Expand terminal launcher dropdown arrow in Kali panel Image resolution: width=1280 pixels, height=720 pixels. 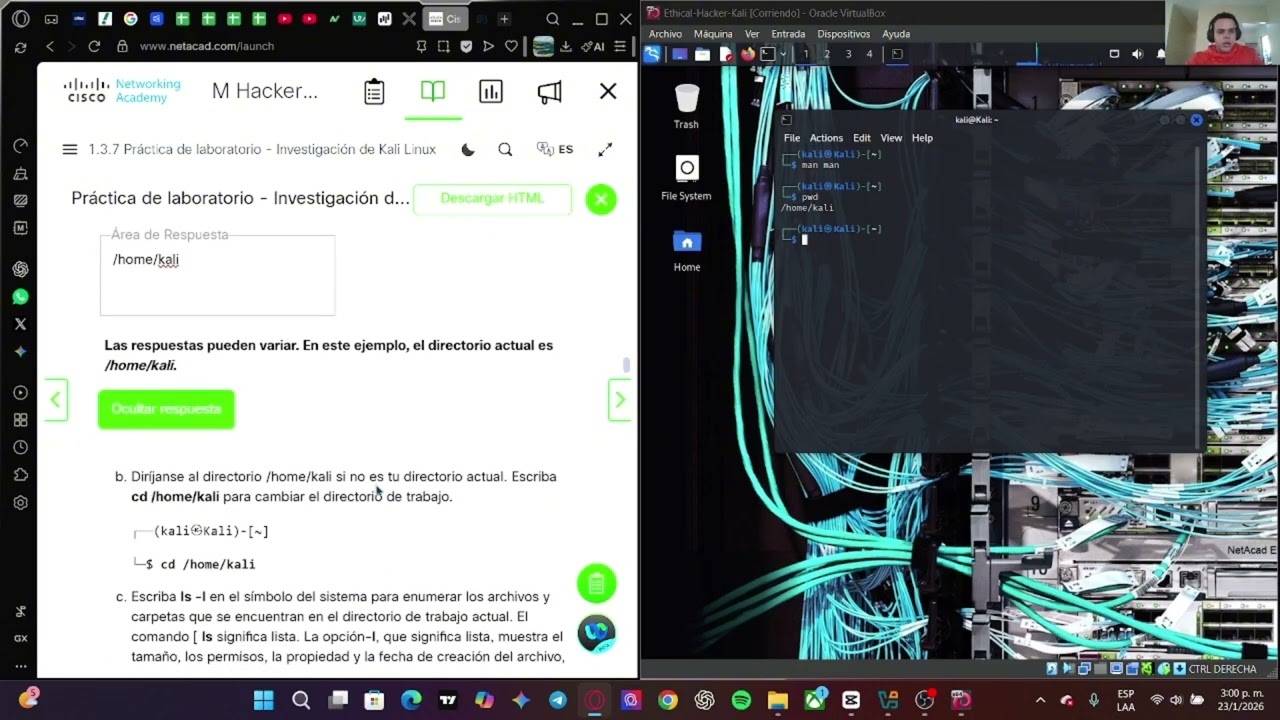point(783,54)
